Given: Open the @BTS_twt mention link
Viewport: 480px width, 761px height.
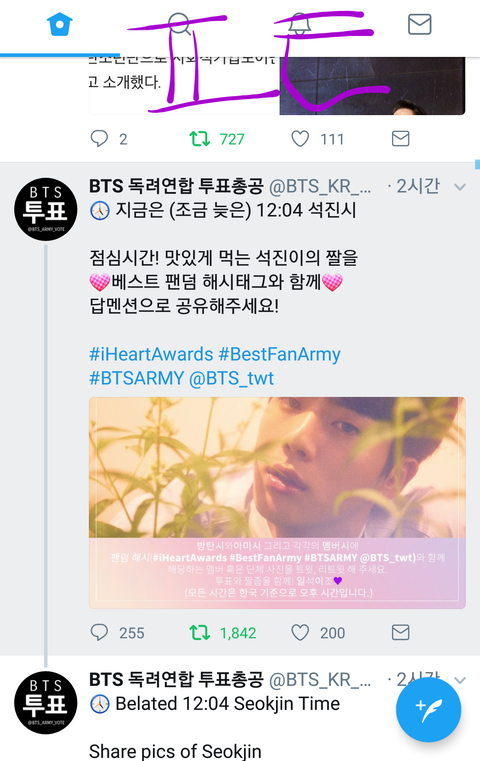Looking at the screenshot, I should 231,378.
